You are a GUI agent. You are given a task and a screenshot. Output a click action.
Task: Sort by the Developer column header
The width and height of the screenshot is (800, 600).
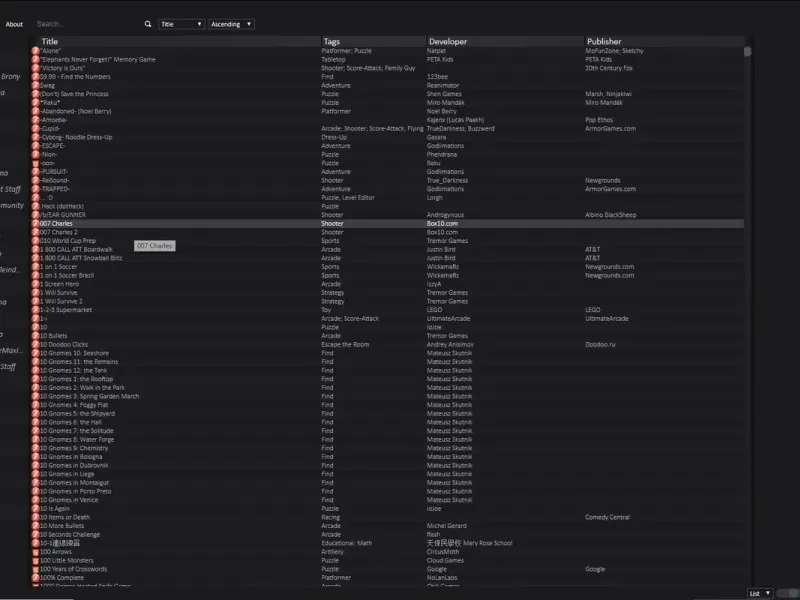click(x=505, y=41)
